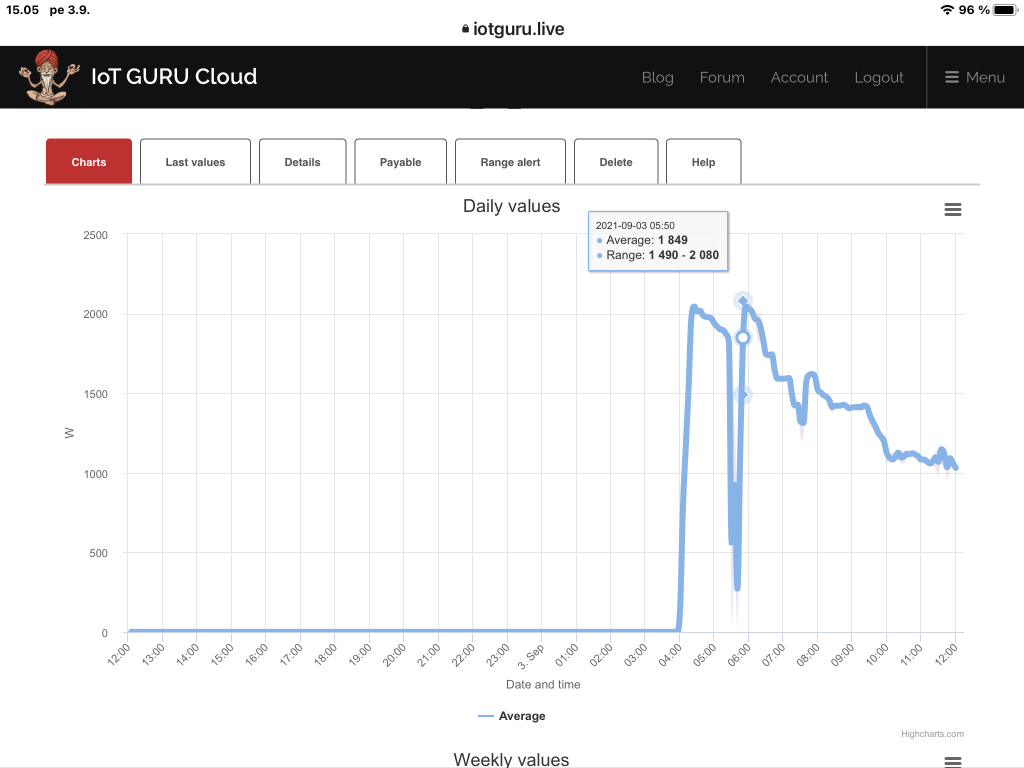
Task: Tap the lock icon in the address bar
Action: click(465, 29)
